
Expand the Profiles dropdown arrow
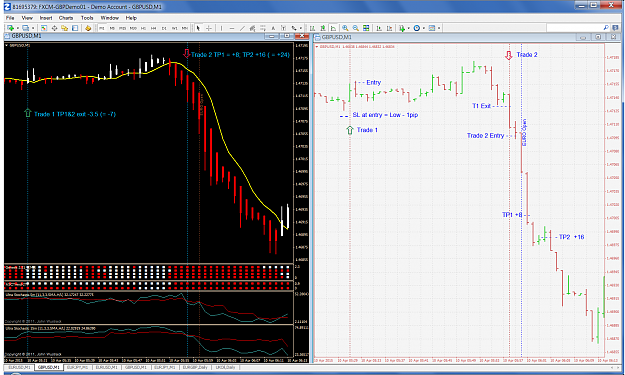tap(33, 28)
